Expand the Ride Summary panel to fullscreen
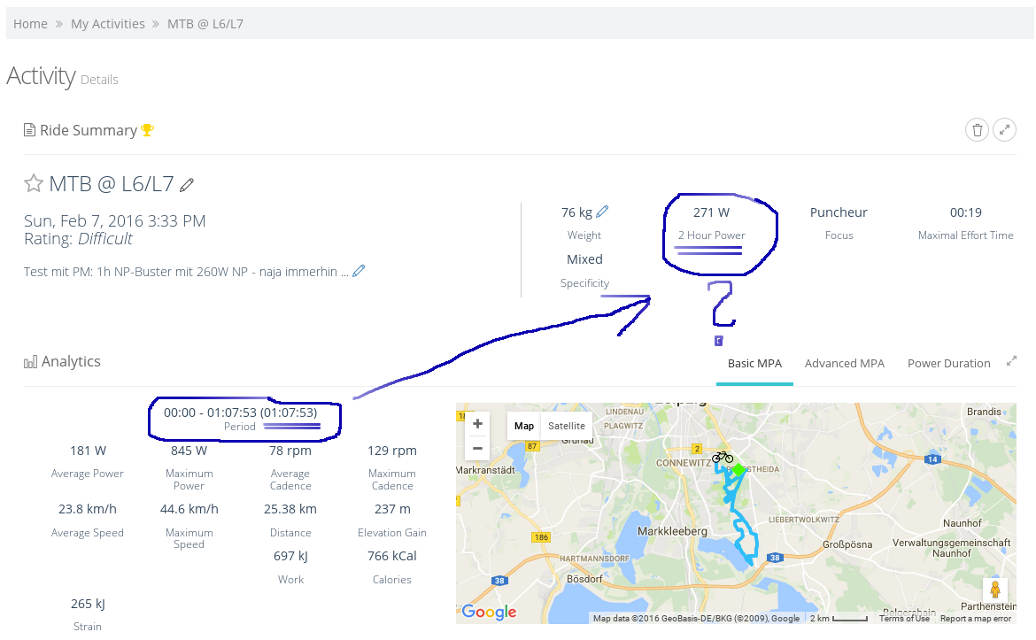Image resolution: width=1036 pixels, height=640 pixels. pos(1005,130)
